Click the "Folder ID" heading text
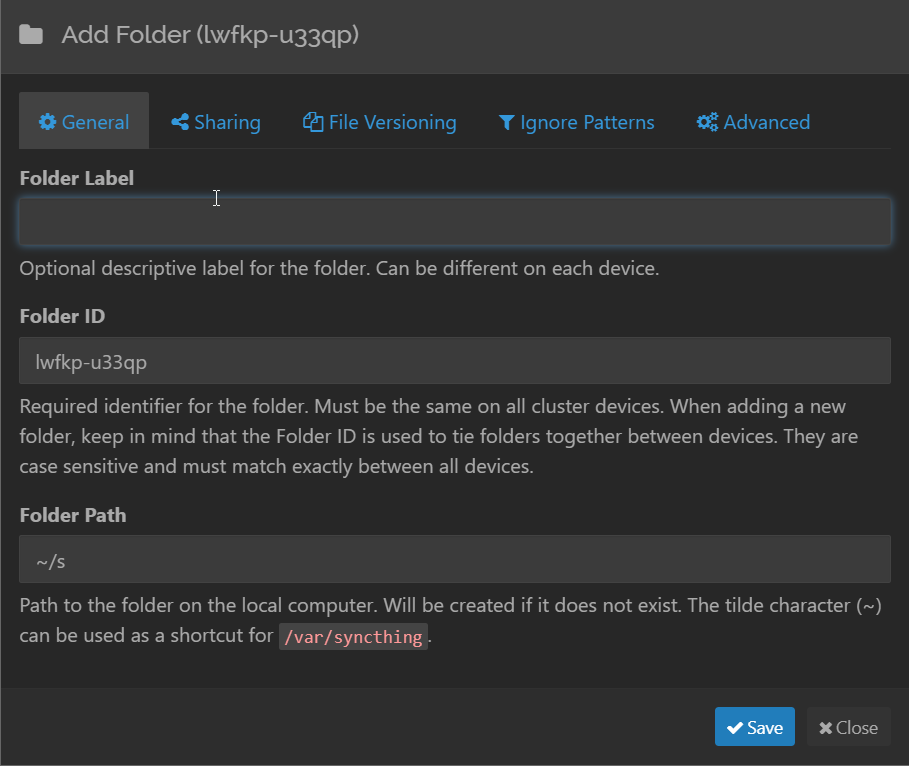Viewport: 909px width, 766px height. [x=62, y=316]
